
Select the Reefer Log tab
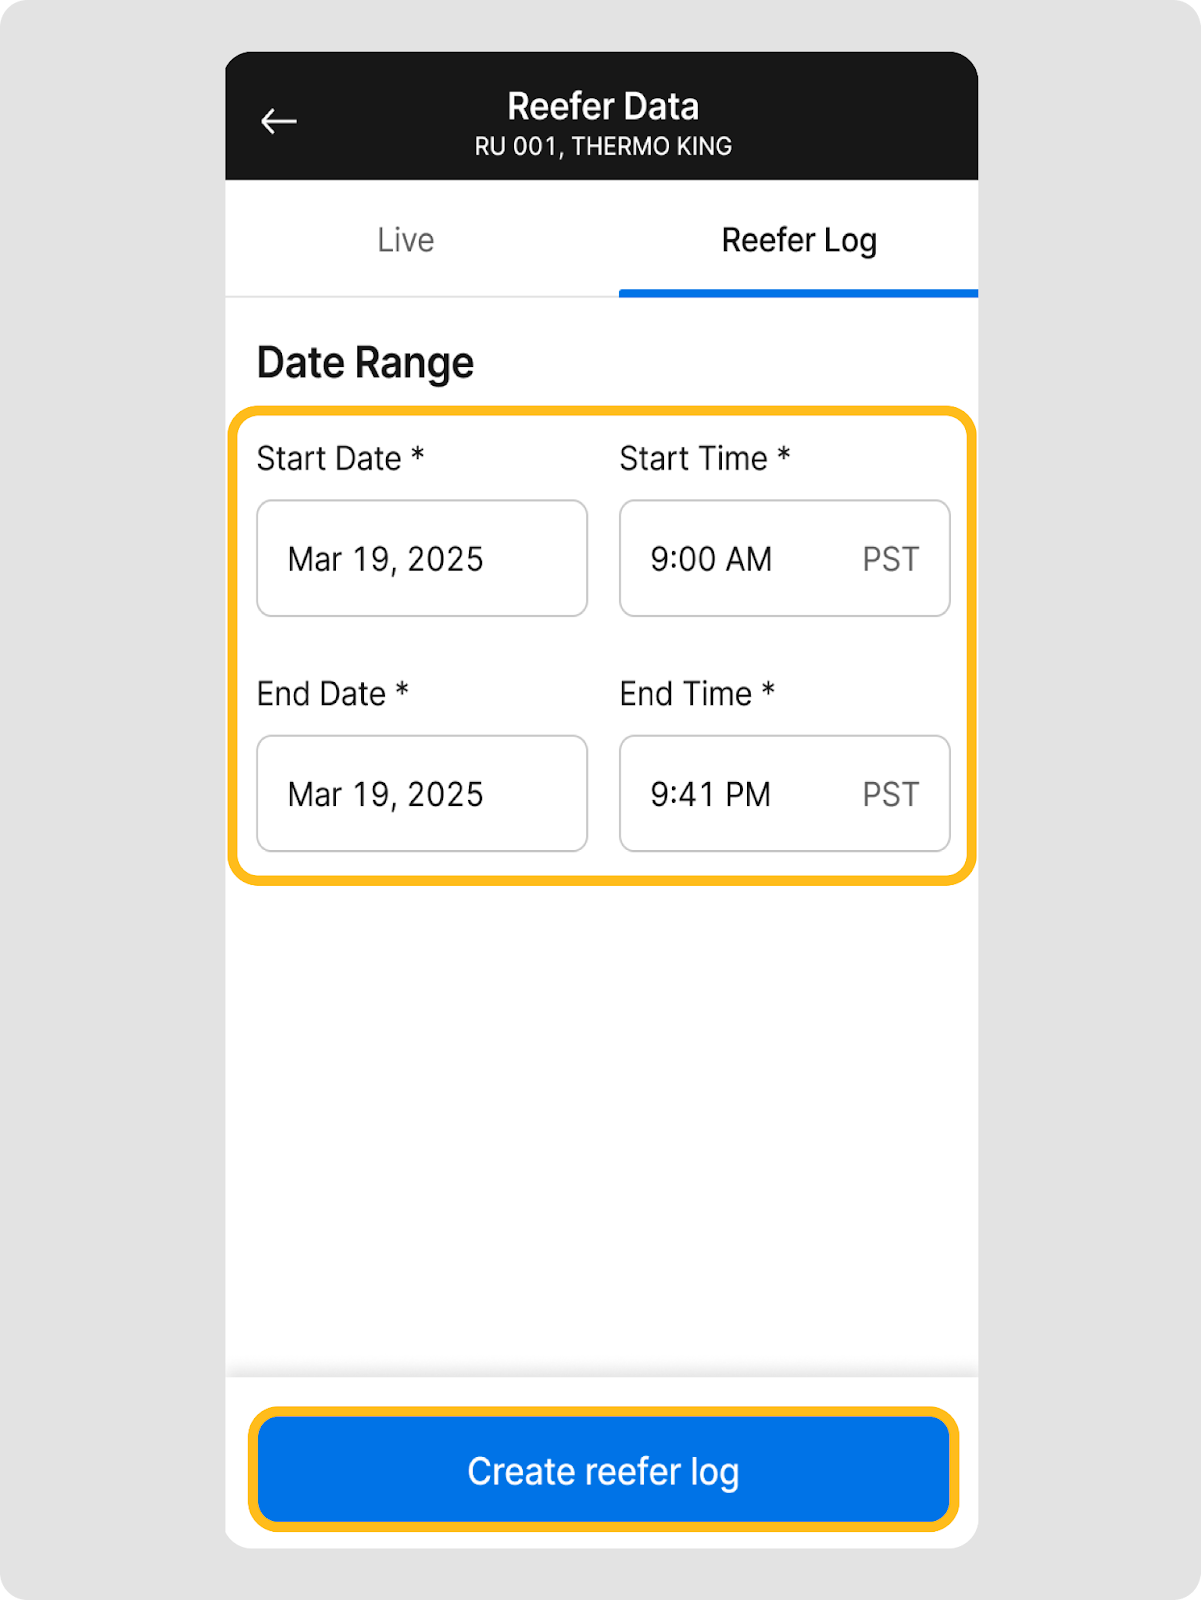click(x=799, y=240)
